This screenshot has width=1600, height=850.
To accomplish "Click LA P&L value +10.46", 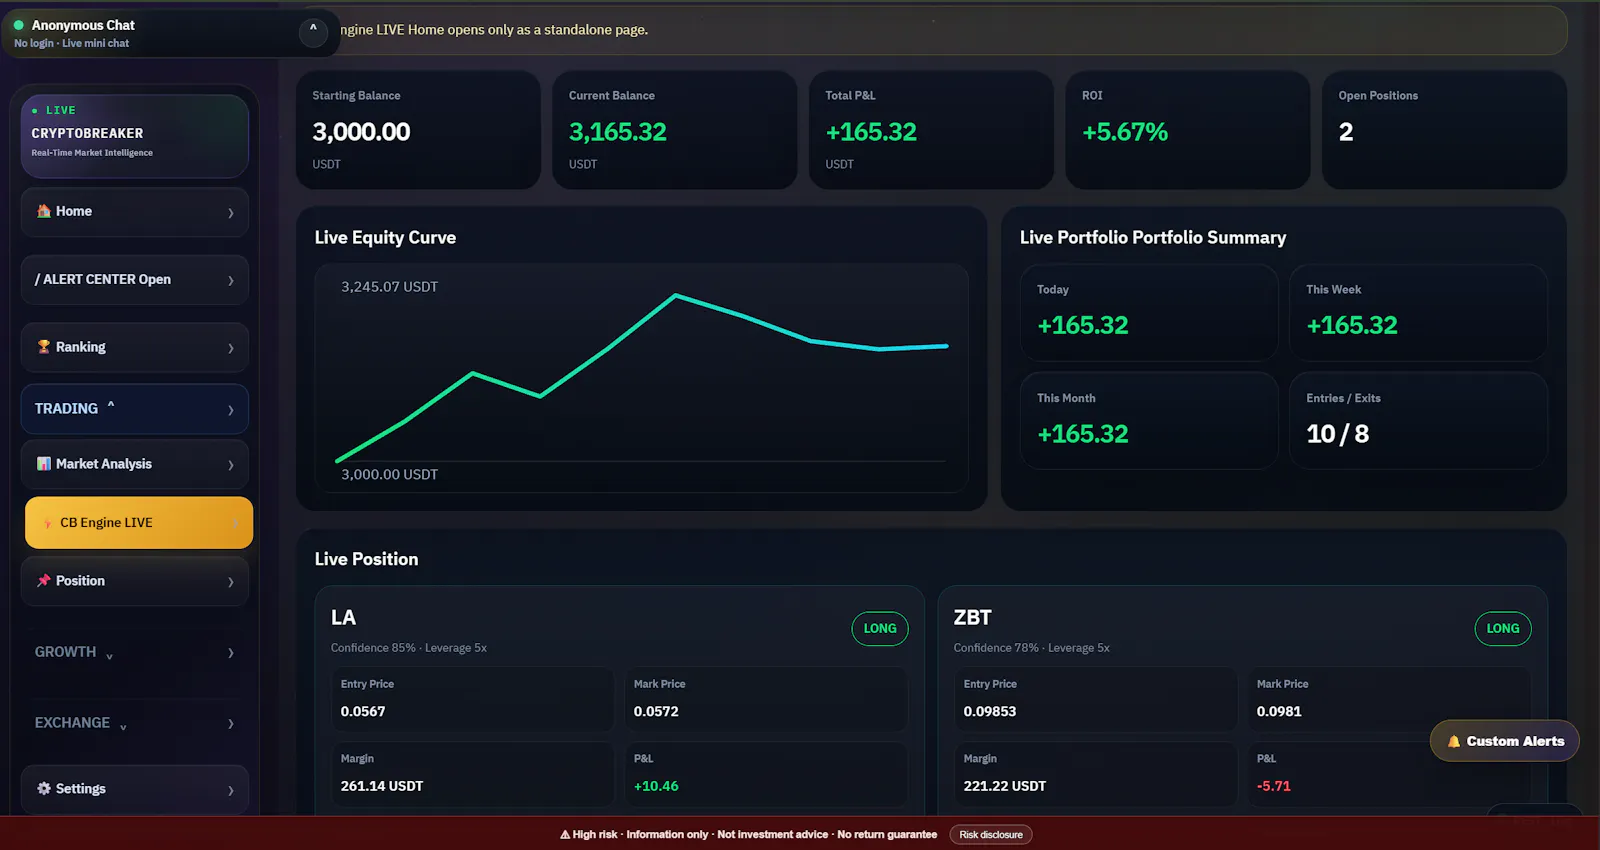I will click(x=656, y=787).
